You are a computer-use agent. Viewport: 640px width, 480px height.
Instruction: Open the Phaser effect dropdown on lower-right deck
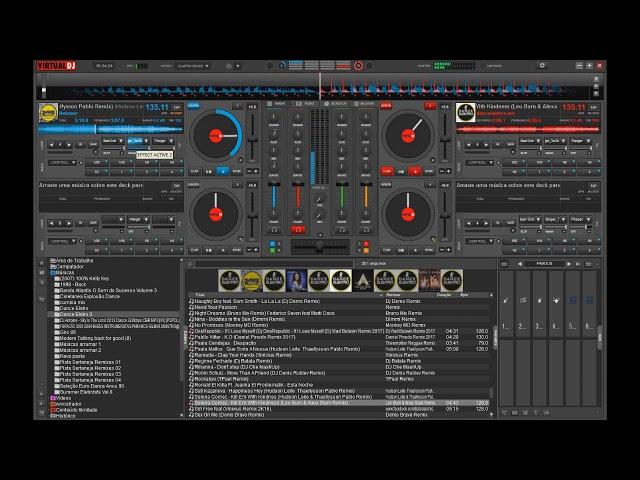tap(580, 220)
